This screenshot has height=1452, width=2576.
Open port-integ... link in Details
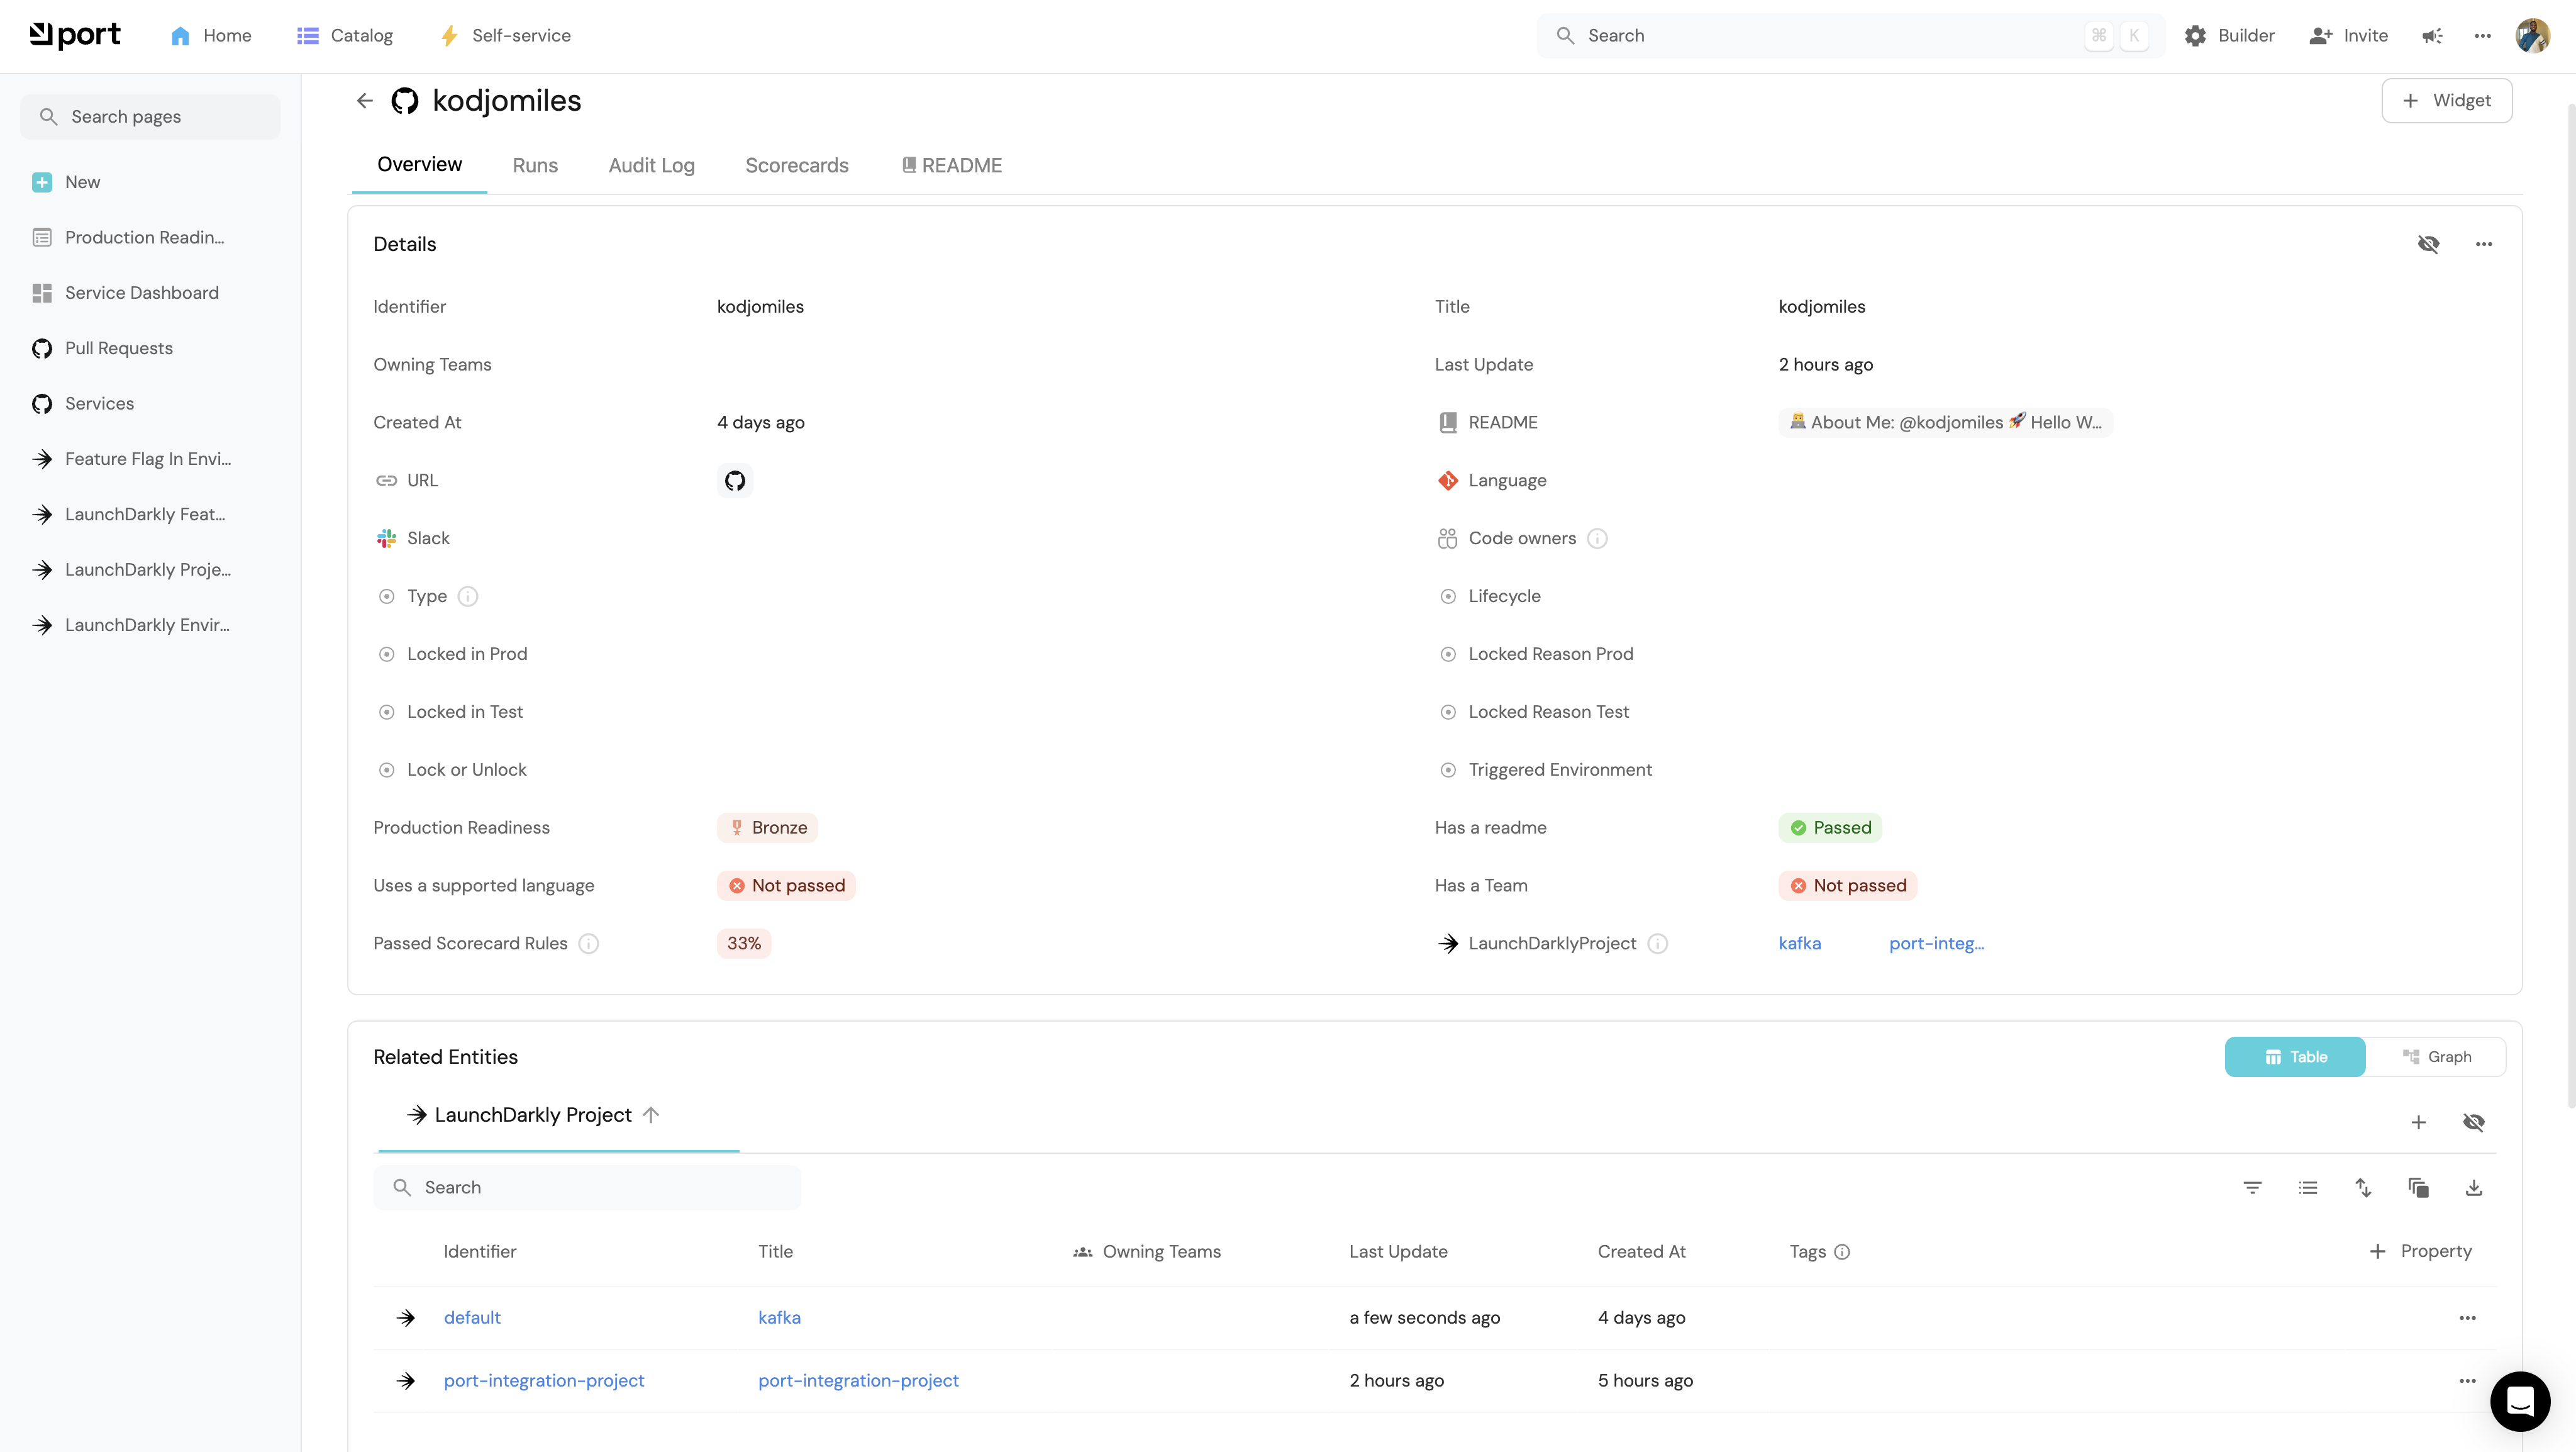click(x=1936, y=944)
